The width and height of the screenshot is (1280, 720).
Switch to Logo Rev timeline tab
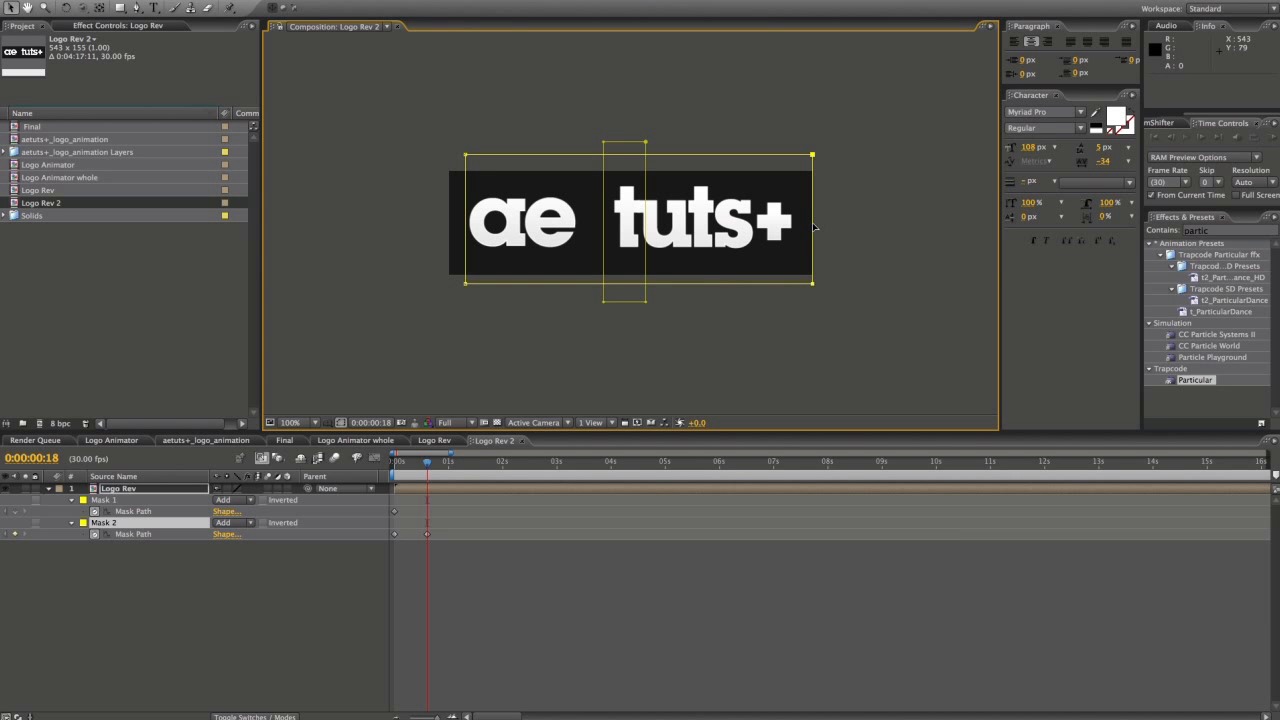pyautogui.click(x=434, y=440)
